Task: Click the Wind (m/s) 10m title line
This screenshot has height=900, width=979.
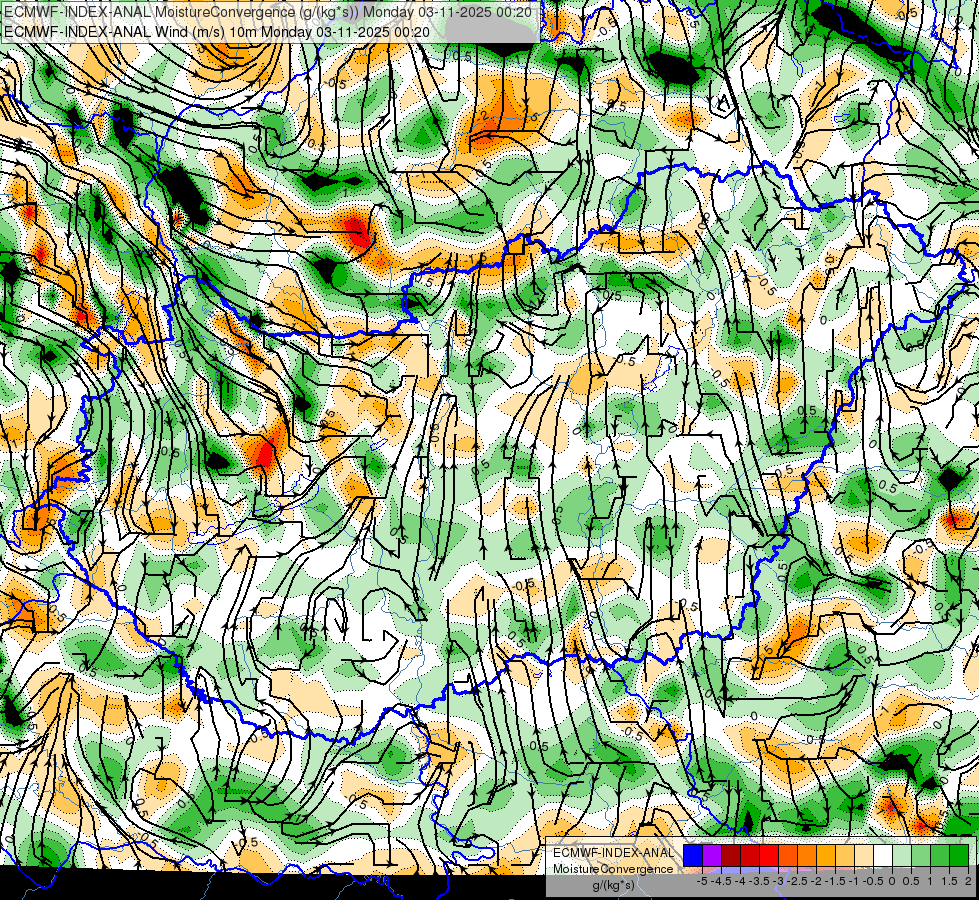Action: [x=217, y=32]
